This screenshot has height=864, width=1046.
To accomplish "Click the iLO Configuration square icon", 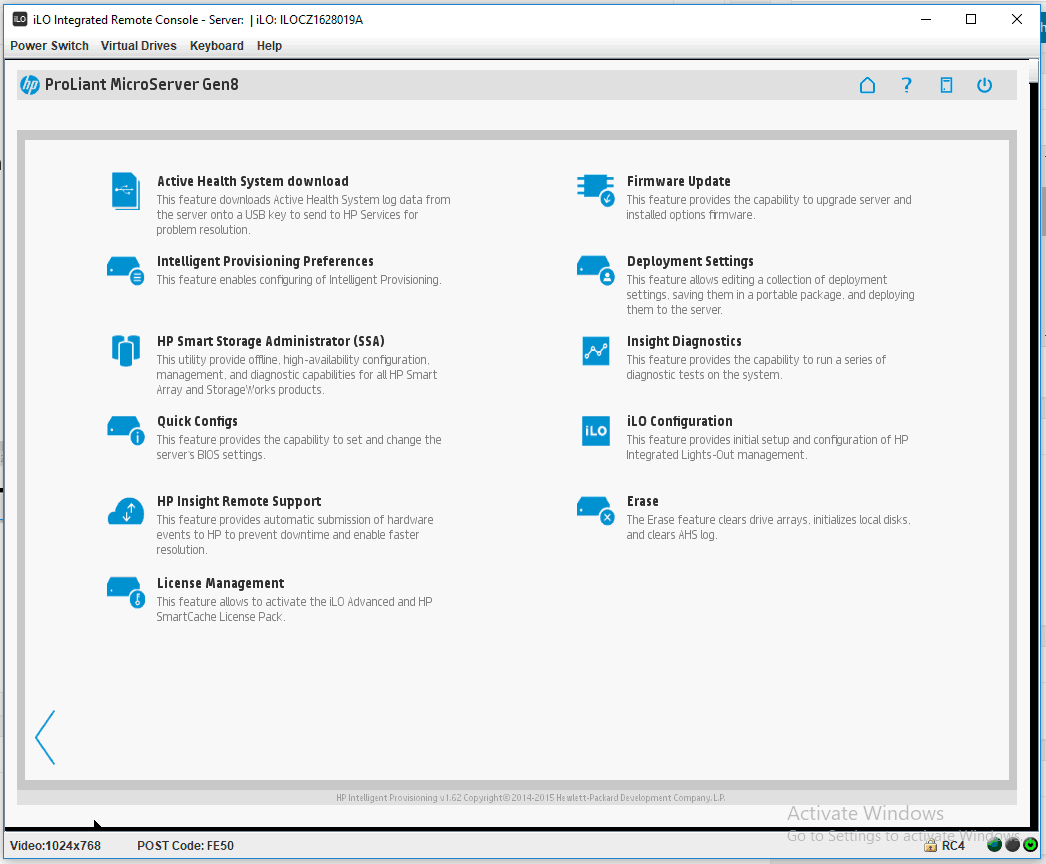I will point(595,430).
